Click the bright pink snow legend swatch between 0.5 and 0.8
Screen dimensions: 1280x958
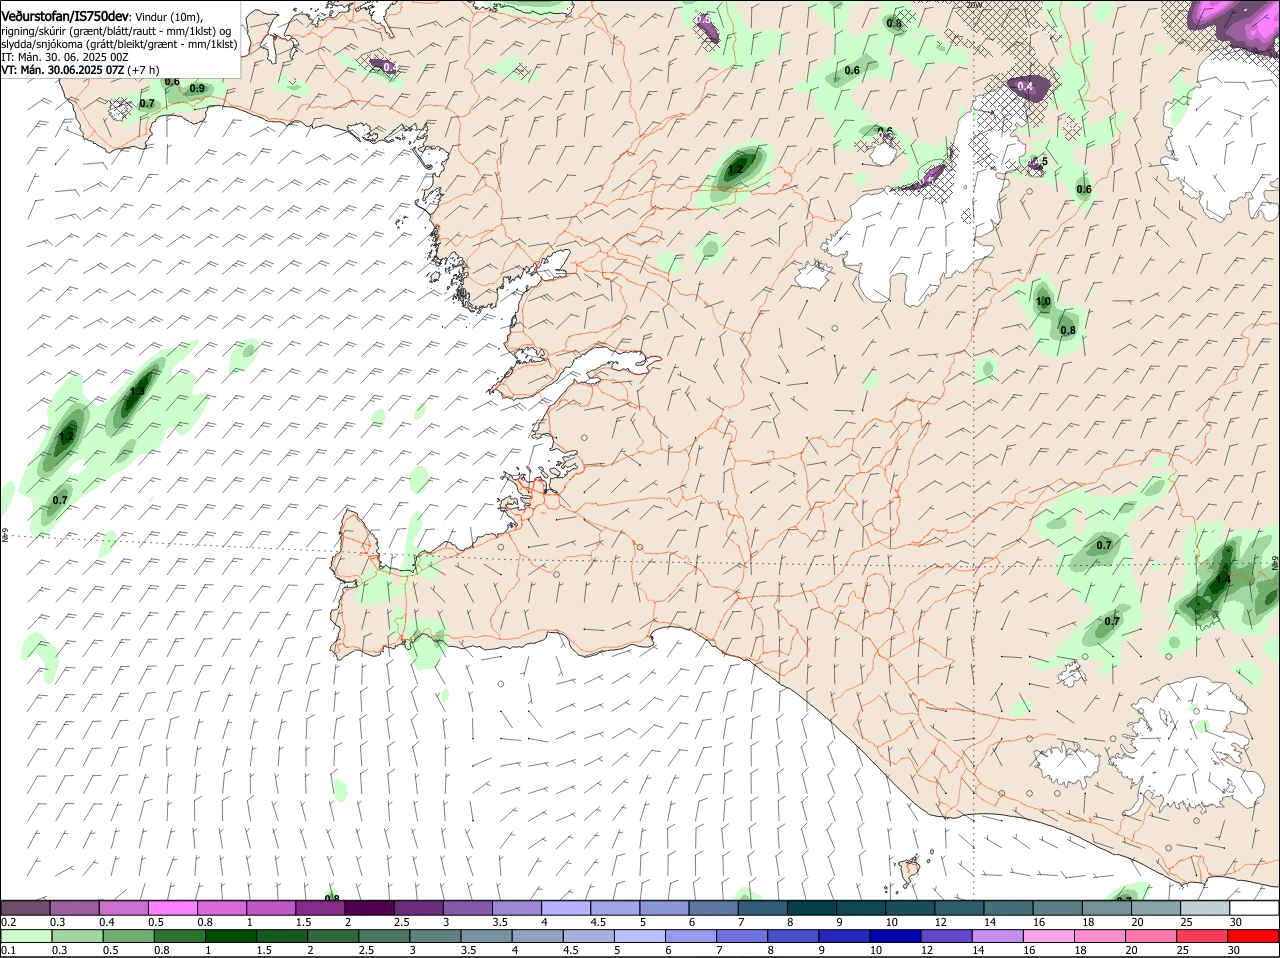[172, 908]
